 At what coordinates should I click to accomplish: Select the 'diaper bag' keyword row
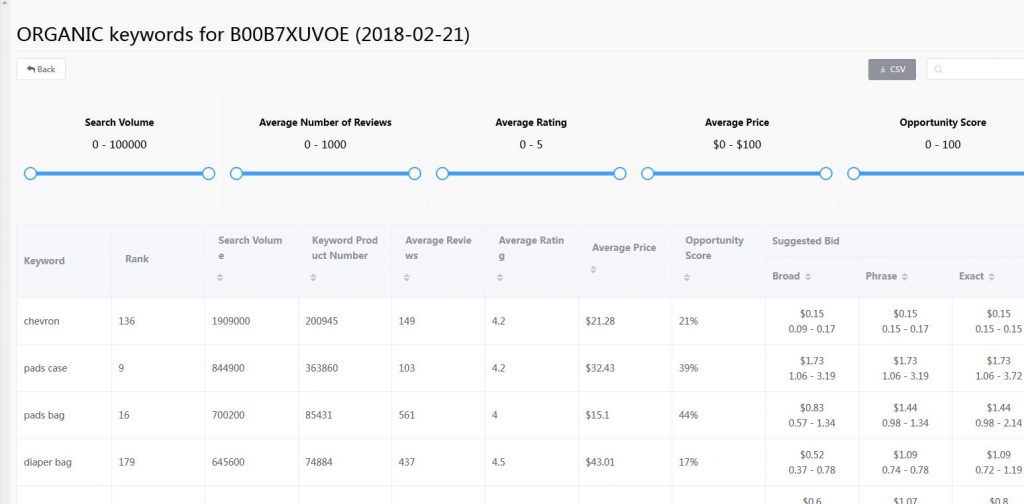47,462
